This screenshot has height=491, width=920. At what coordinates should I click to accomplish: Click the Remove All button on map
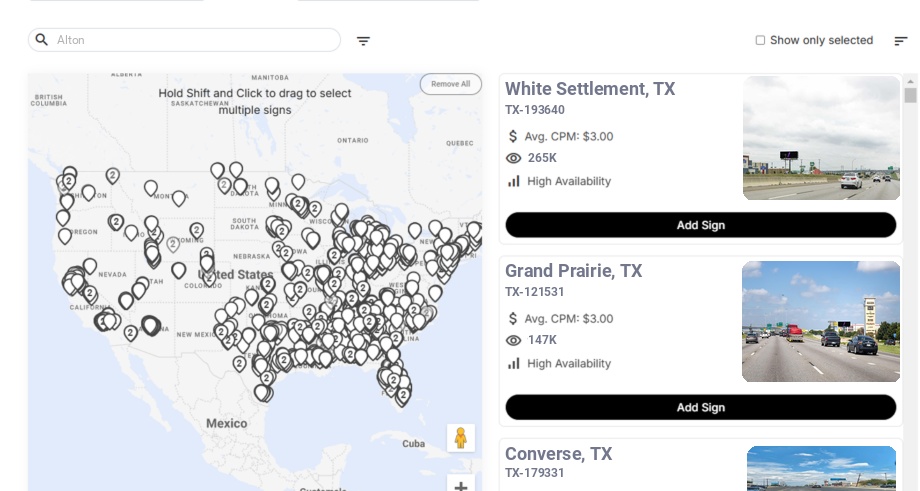click(450, 84)
